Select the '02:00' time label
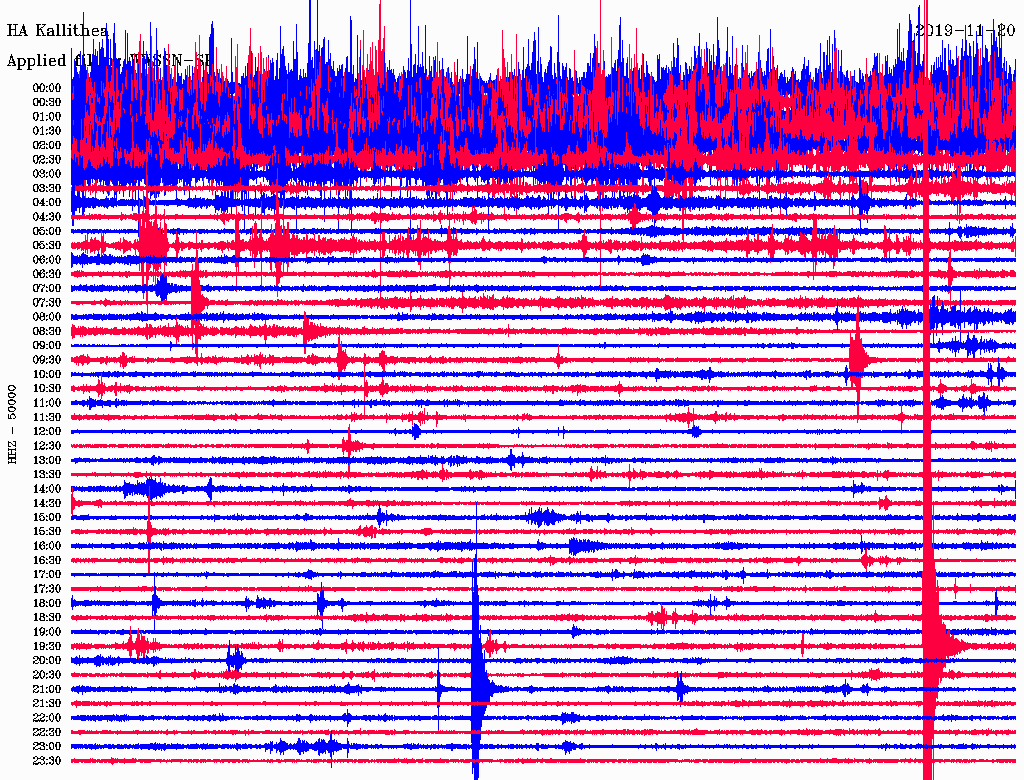Screen dimensions: 1024x780 pos(47,146)
